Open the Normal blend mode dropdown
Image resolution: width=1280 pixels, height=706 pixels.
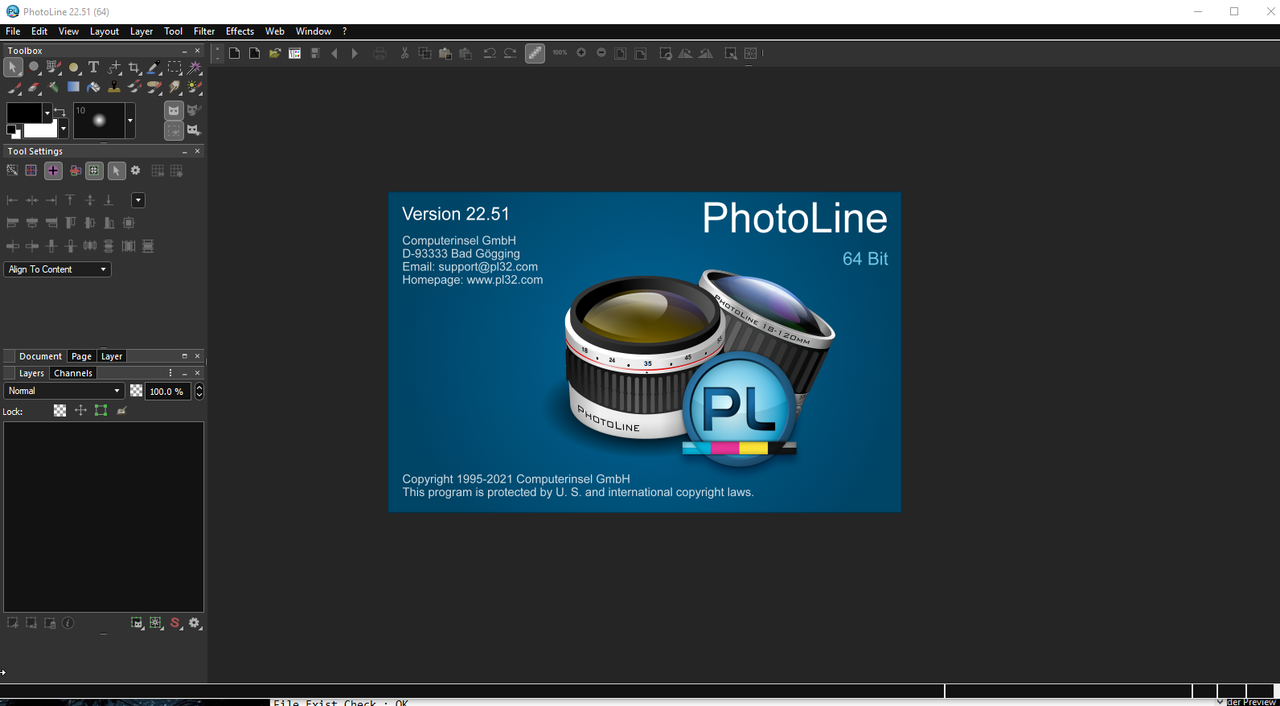click(64, 391)
